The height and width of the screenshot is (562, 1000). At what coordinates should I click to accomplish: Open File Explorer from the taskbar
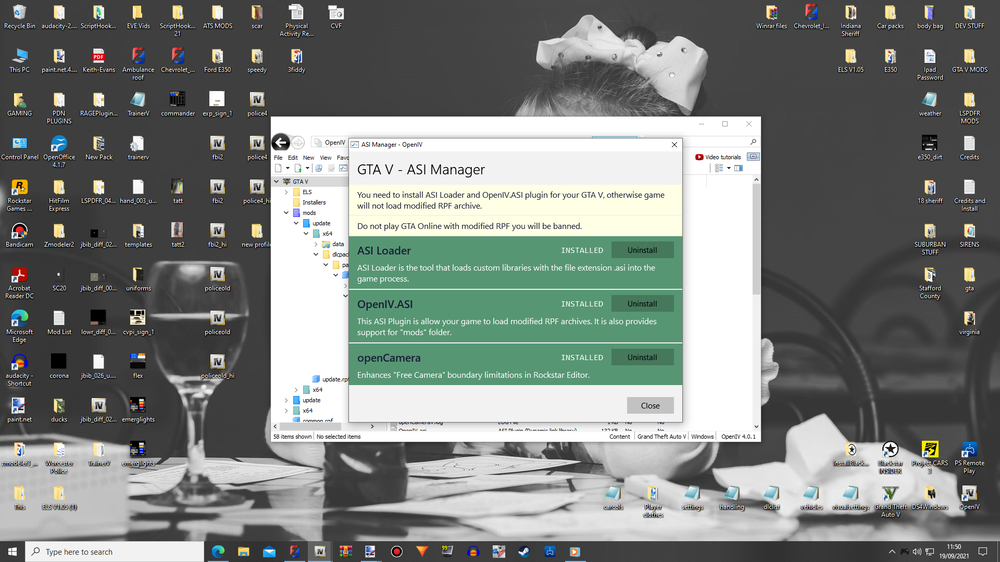(243, 551)
